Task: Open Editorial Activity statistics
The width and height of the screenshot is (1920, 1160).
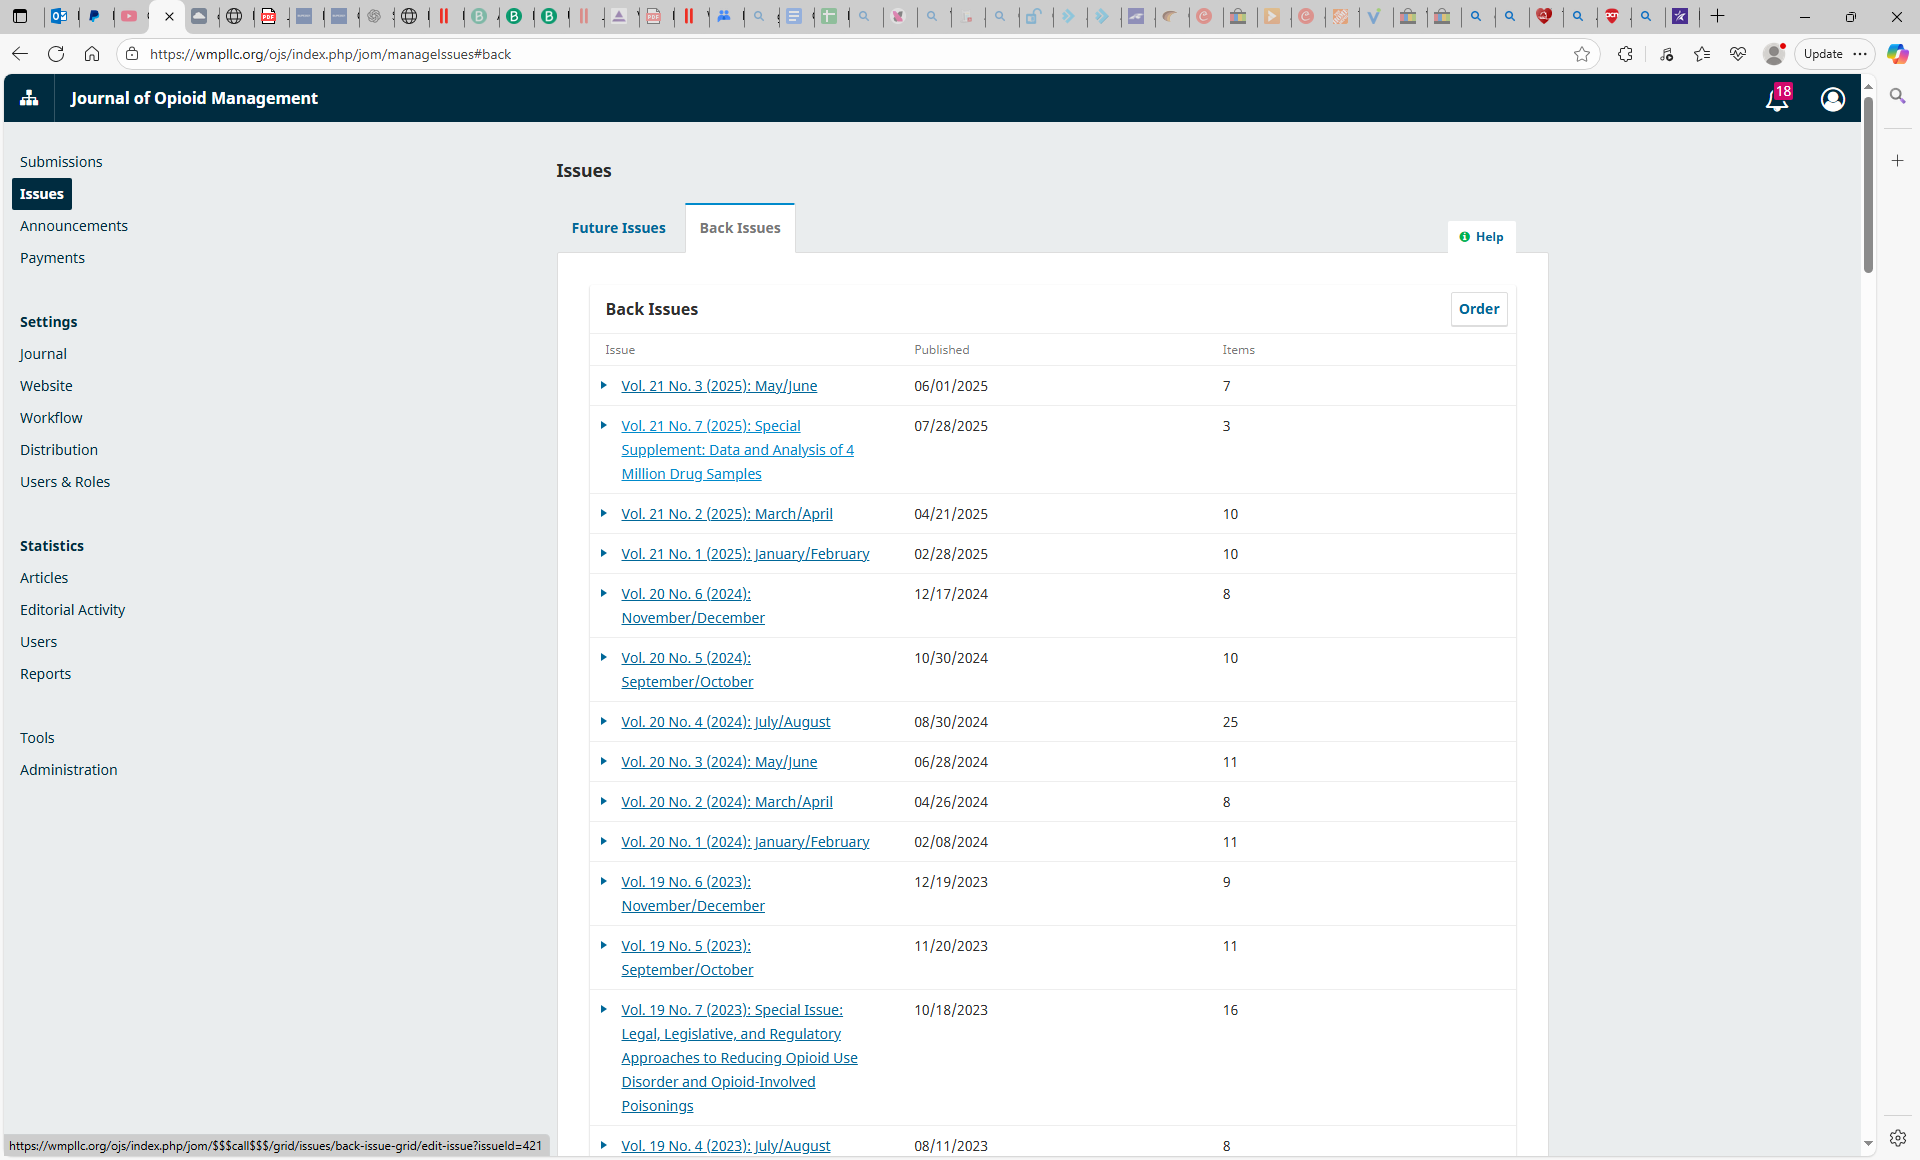Action: tap(72, 610)
